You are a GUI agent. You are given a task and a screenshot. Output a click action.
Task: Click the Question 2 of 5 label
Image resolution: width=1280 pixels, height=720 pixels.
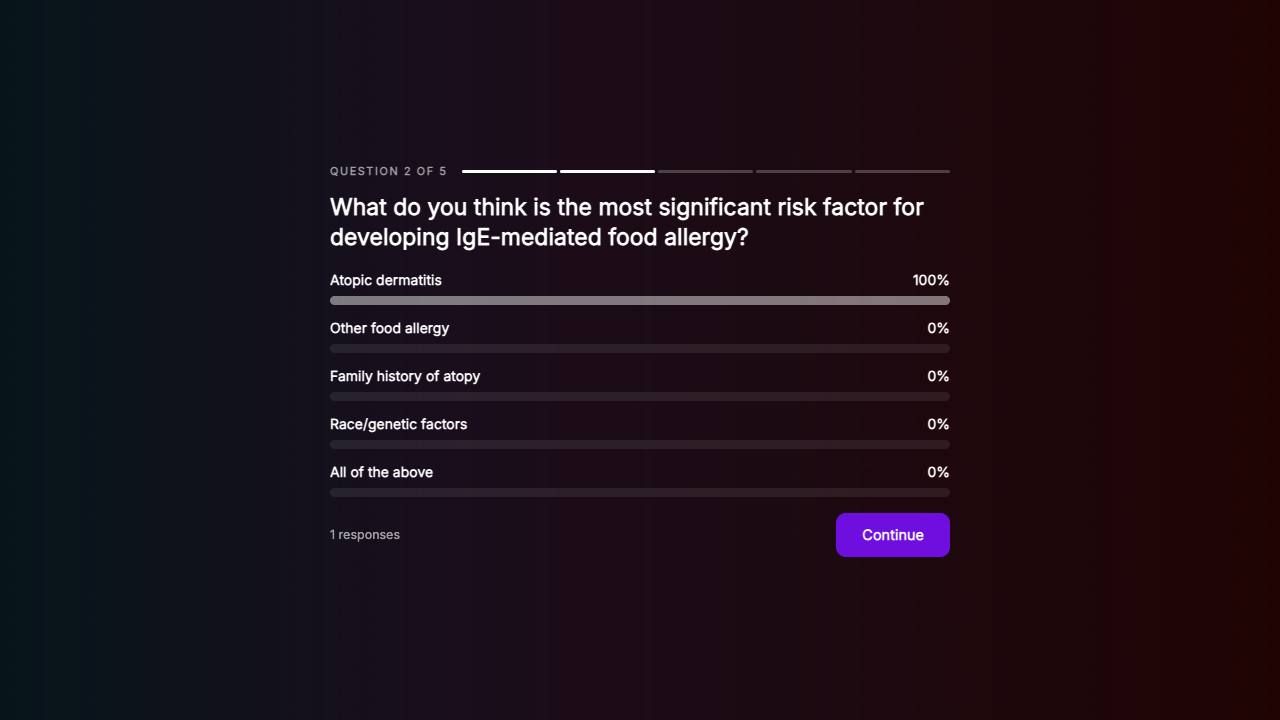click(x=388, y=171)
